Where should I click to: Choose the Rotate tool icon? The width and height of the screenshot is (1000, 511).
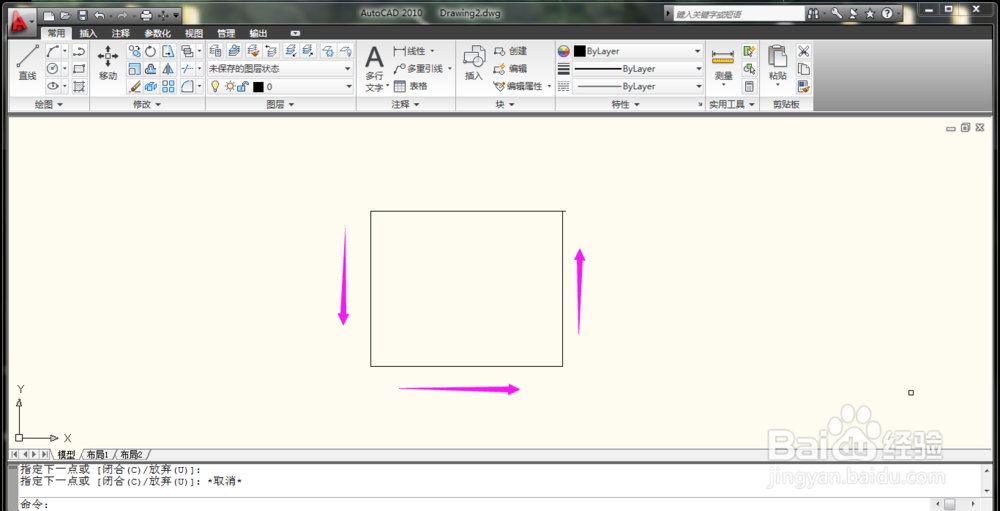(x=151, y=51)
